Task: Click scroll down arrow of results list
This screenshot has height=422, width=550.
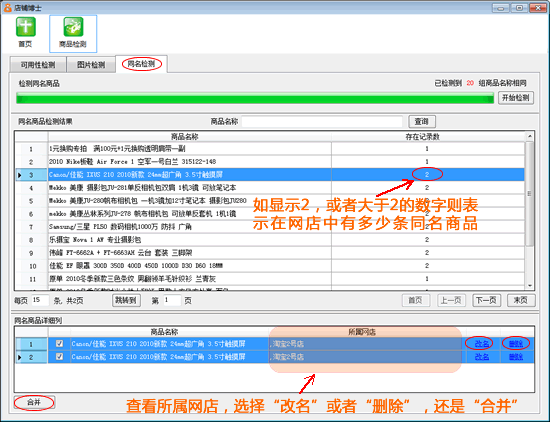Action: [530, 286]
